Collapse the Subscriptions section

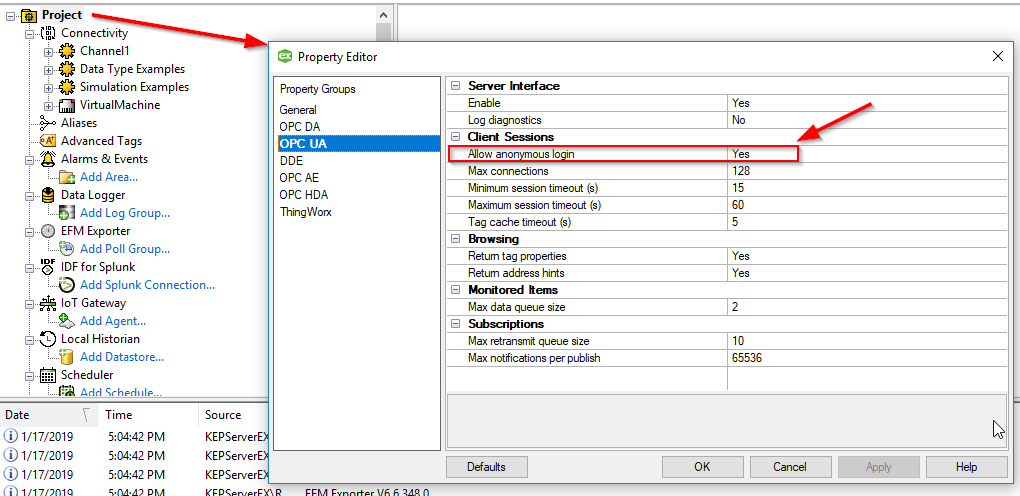455,324
